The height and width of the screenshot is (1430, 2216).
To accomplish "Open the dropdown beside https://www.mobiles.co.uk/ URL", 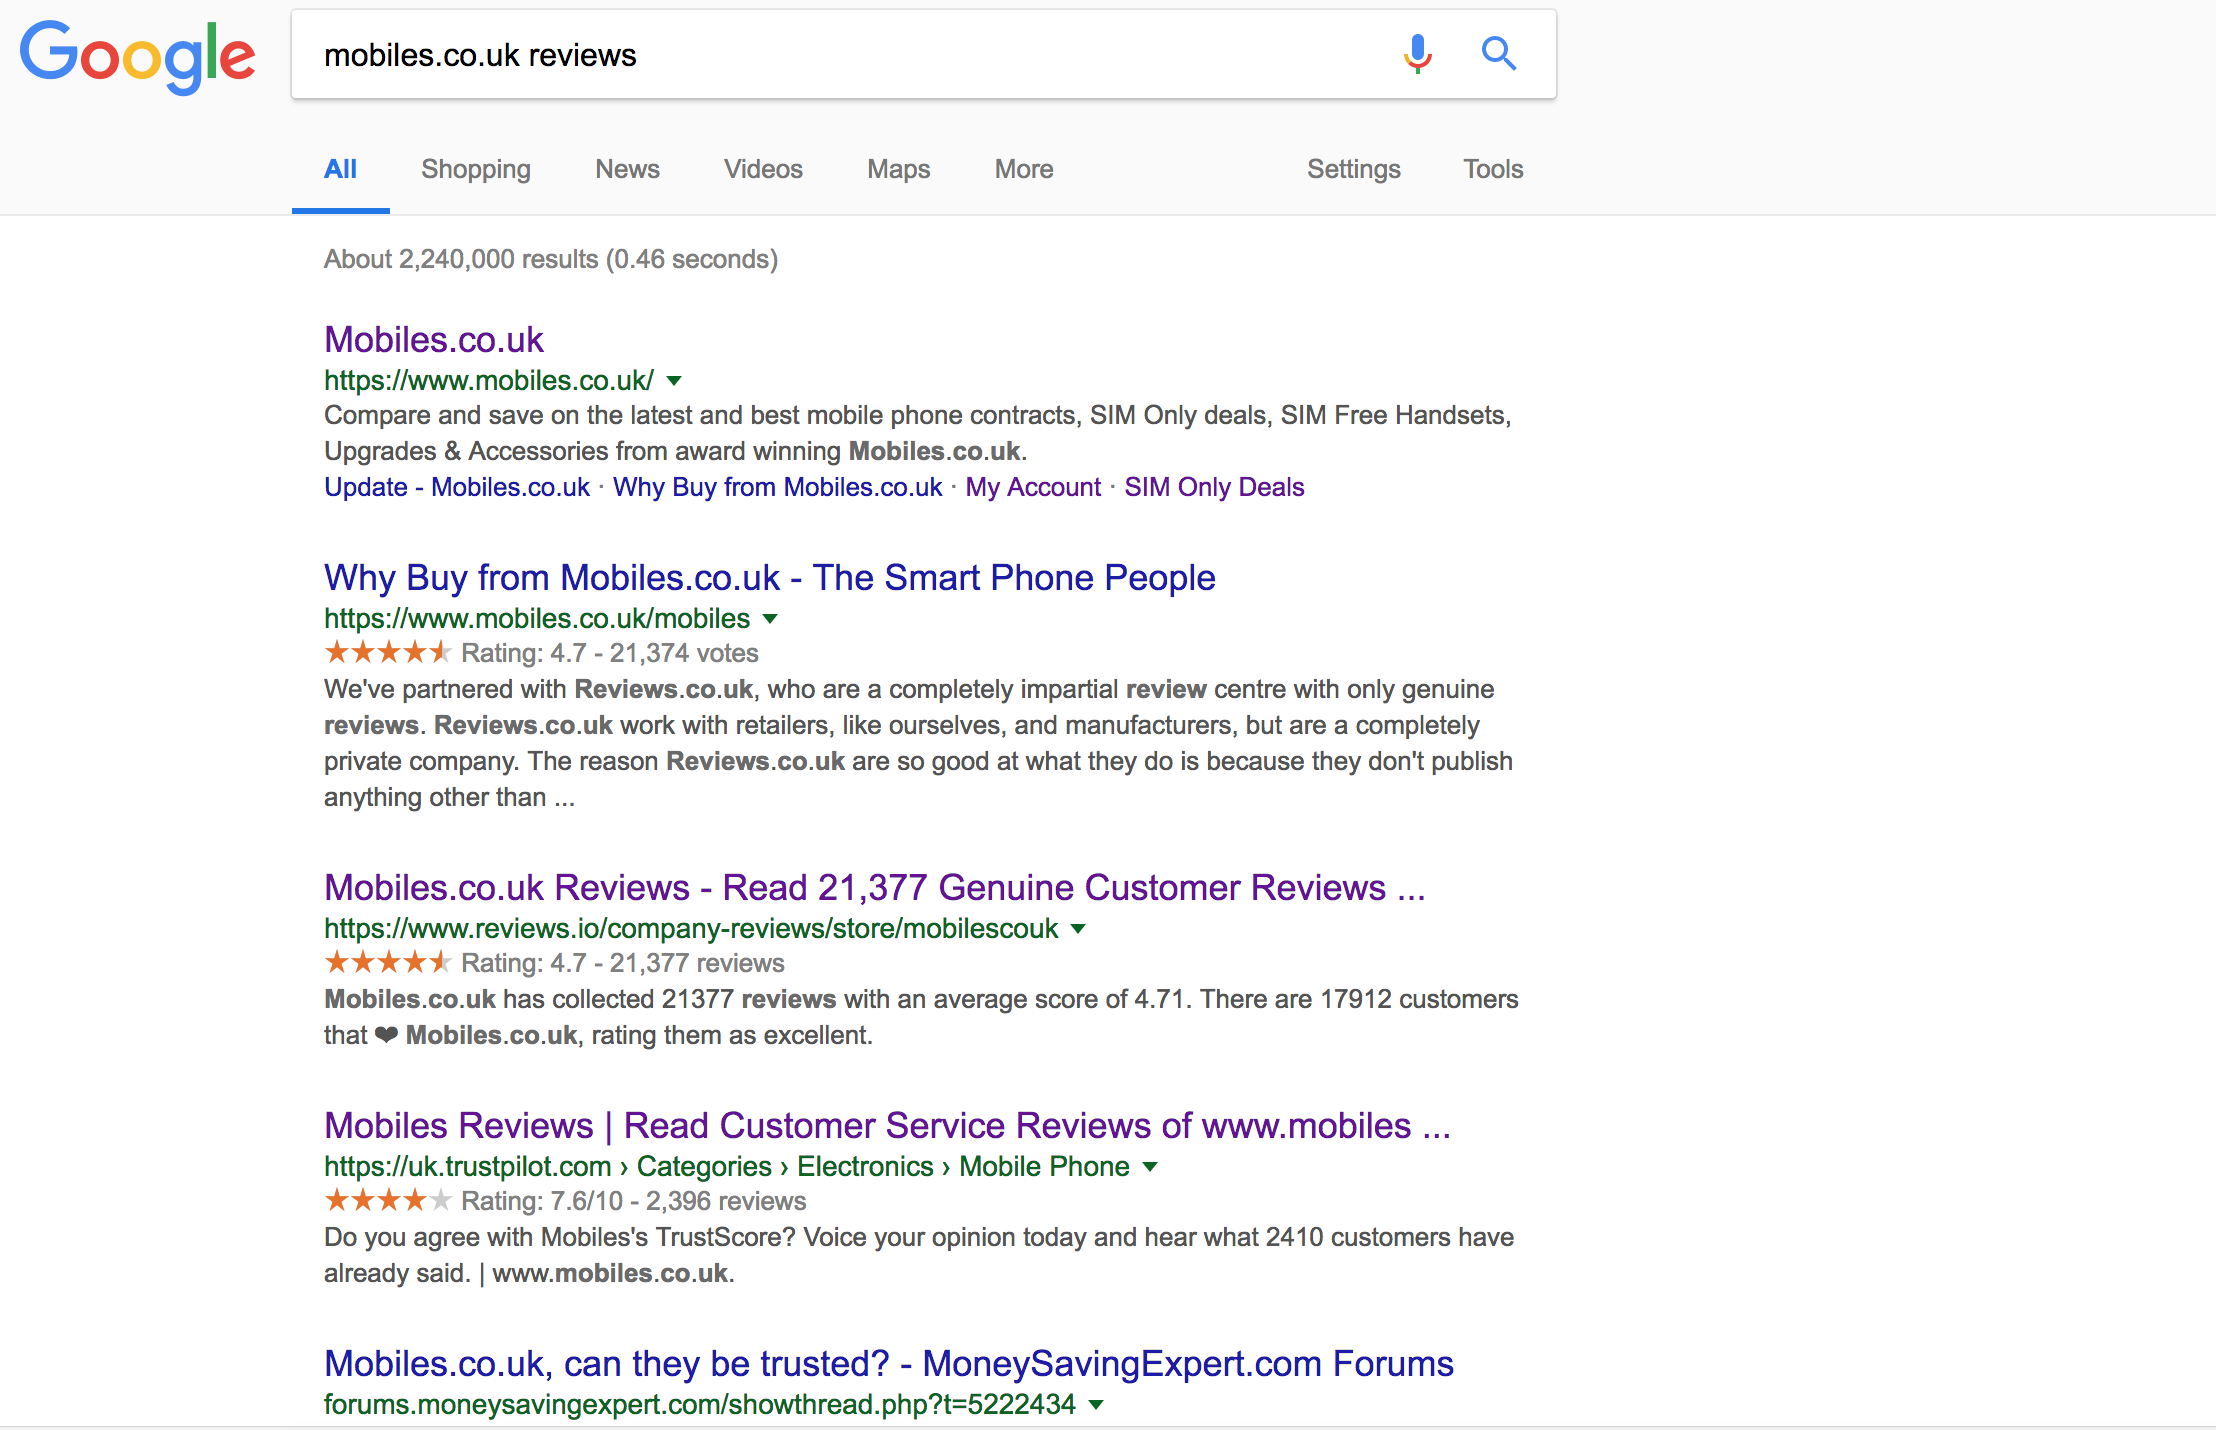I will click(x=674, y=381).
